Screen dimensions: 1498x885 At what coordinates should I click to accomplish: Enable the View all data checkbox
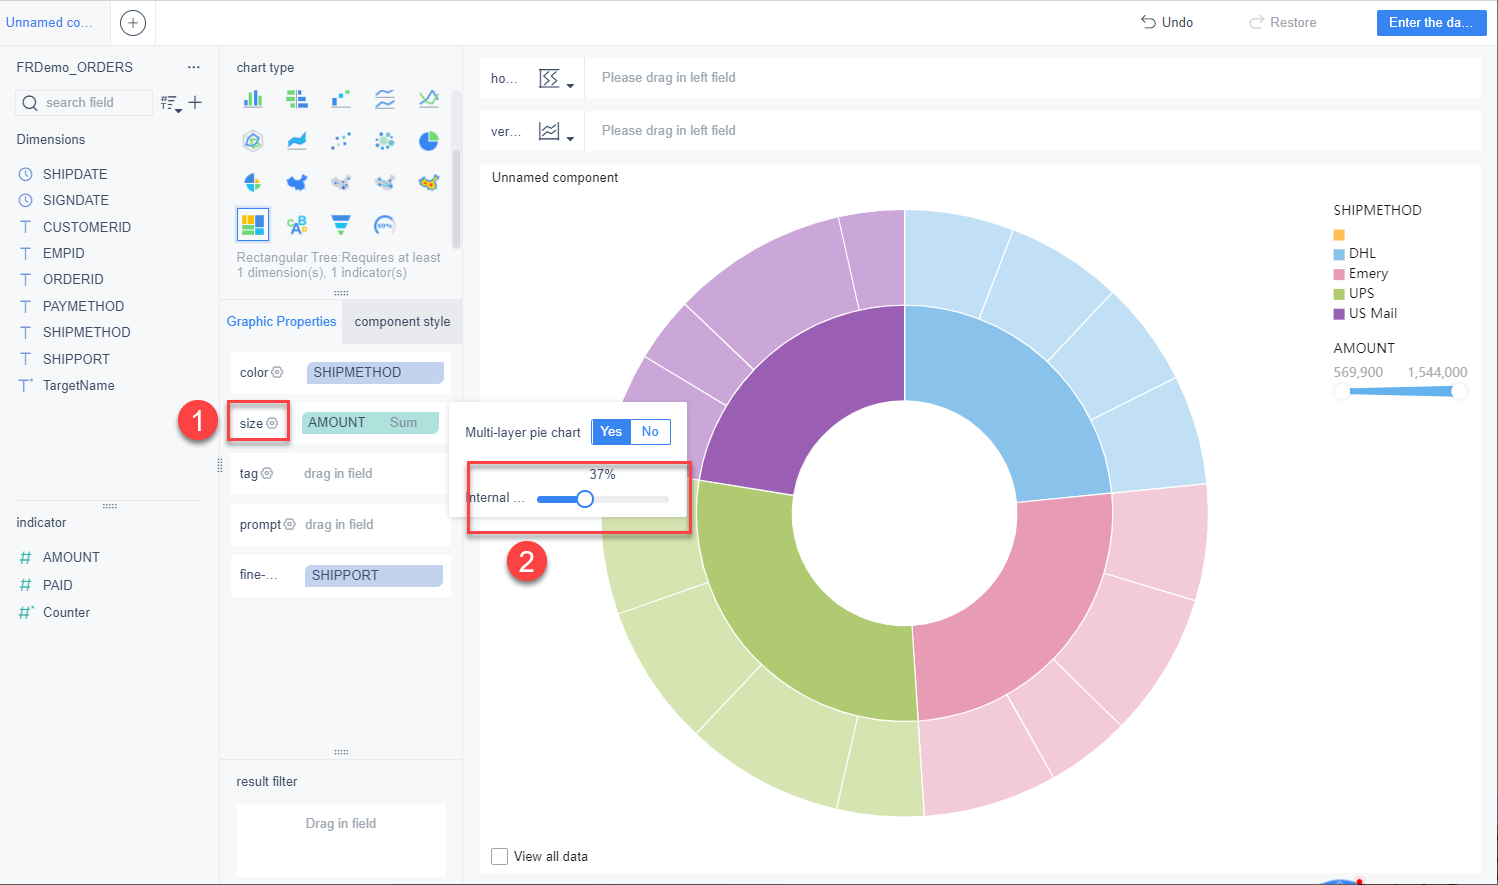(499, 856)
